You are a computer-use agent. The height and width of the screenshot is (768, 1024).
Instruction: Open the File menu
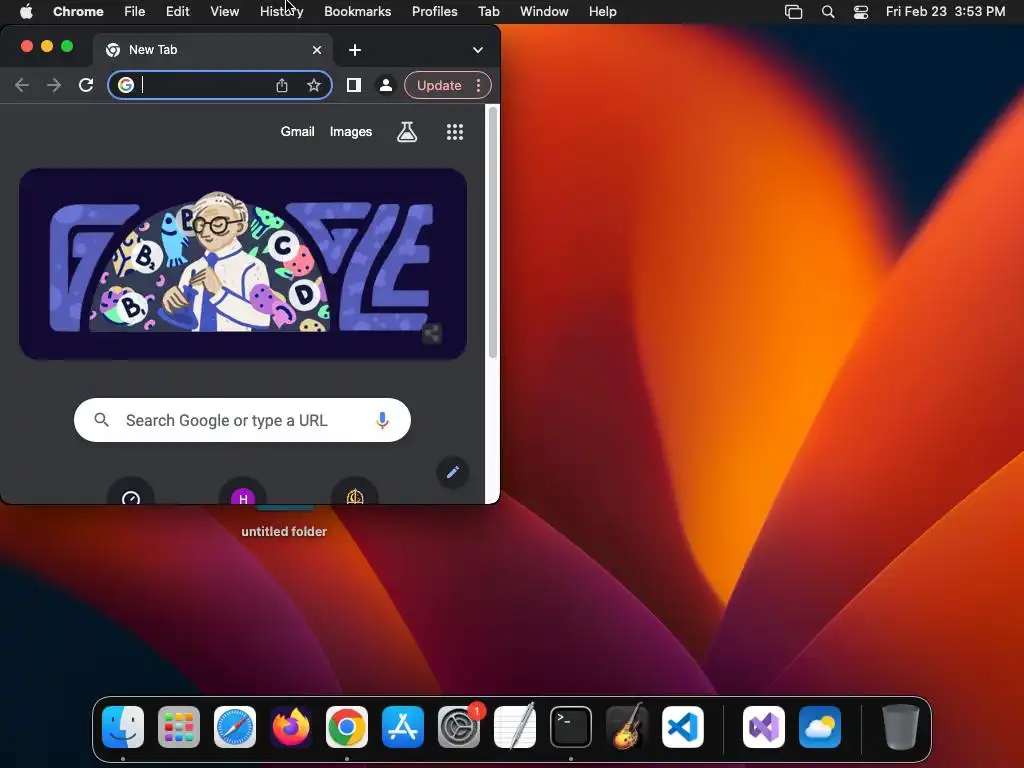pos(135,12)
